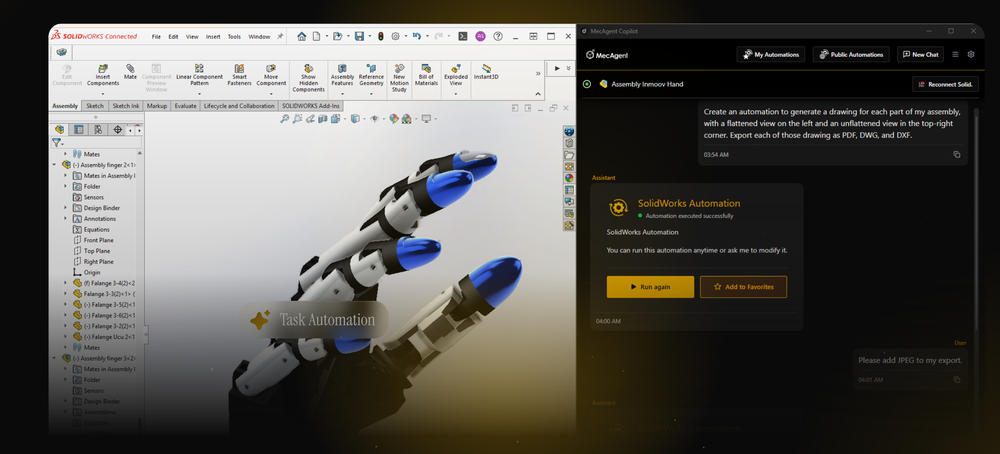Click the Home icon in SolidWorks toolbar
1000x454 pixels.
[302, 36]
